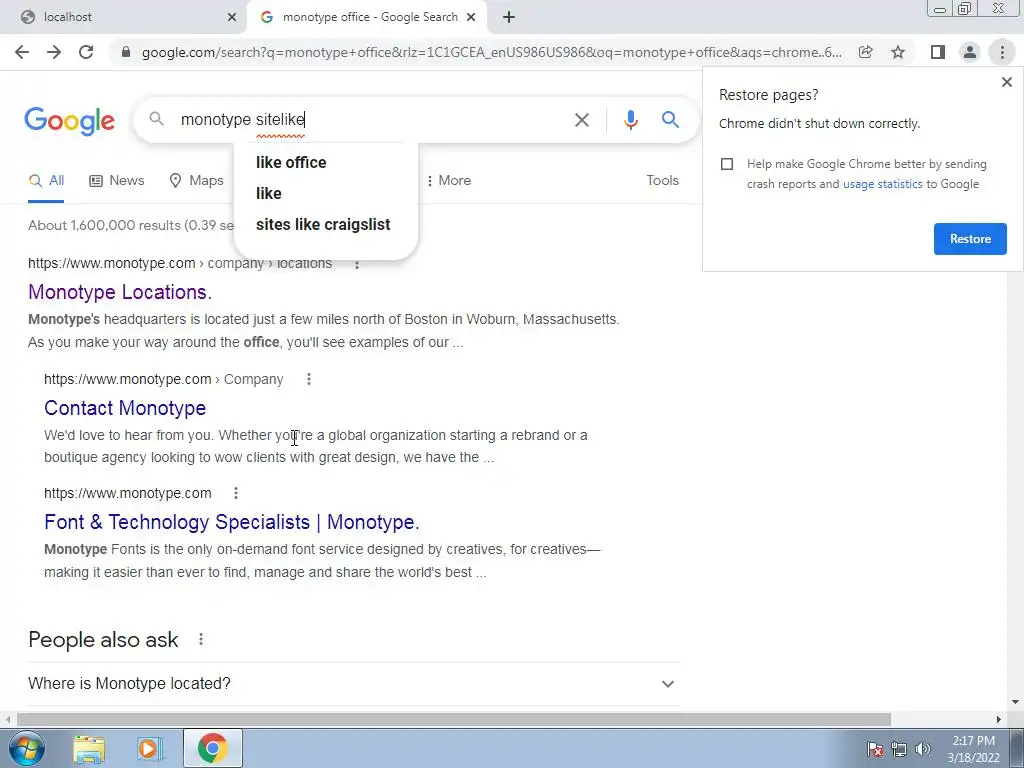Expand "Where is Monotype located?" question

354,684
